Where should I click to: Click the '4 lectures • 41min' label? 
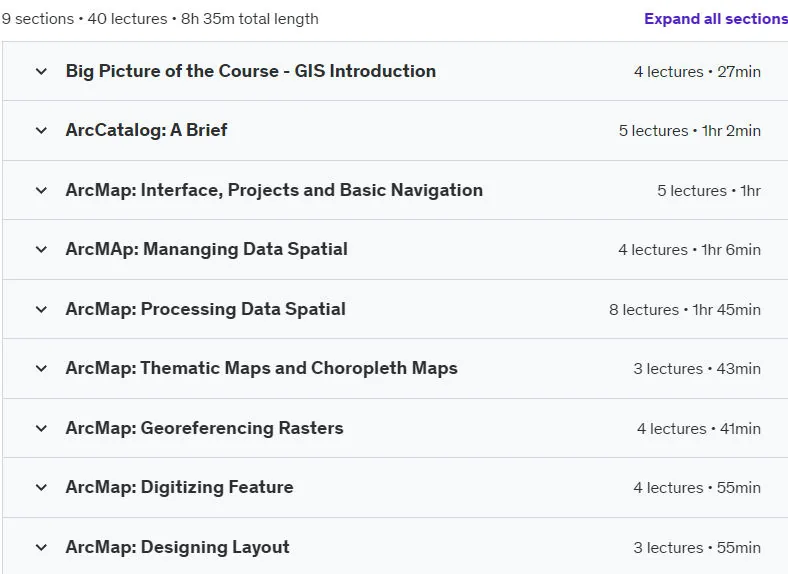point(699,429)
